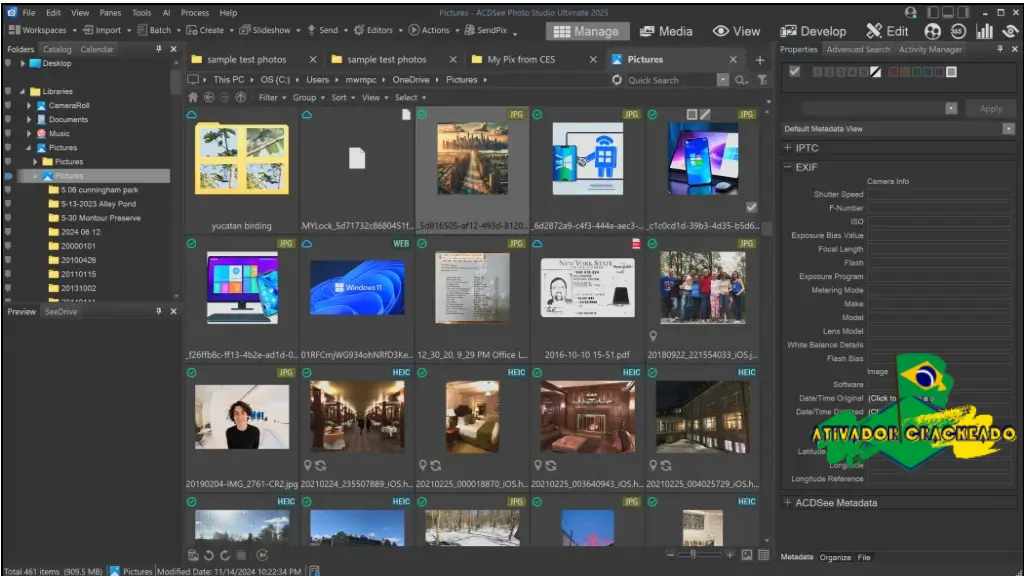Toggle Easy-Select indicator for Desktop folder
The image size is (1024, 576).
[8, 63]
